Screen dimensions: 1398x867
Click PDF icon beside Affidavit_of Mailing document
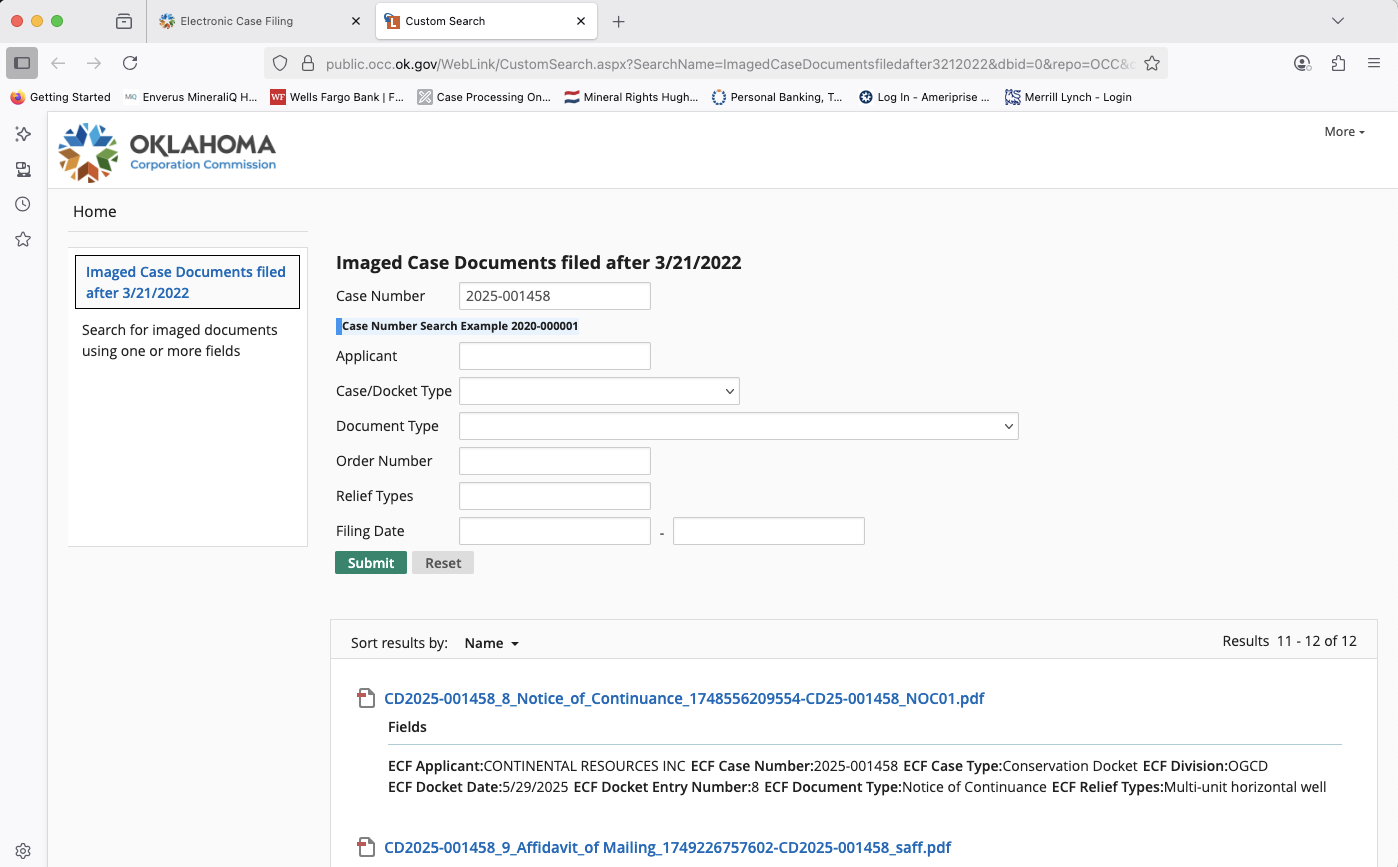click(367, 847)
